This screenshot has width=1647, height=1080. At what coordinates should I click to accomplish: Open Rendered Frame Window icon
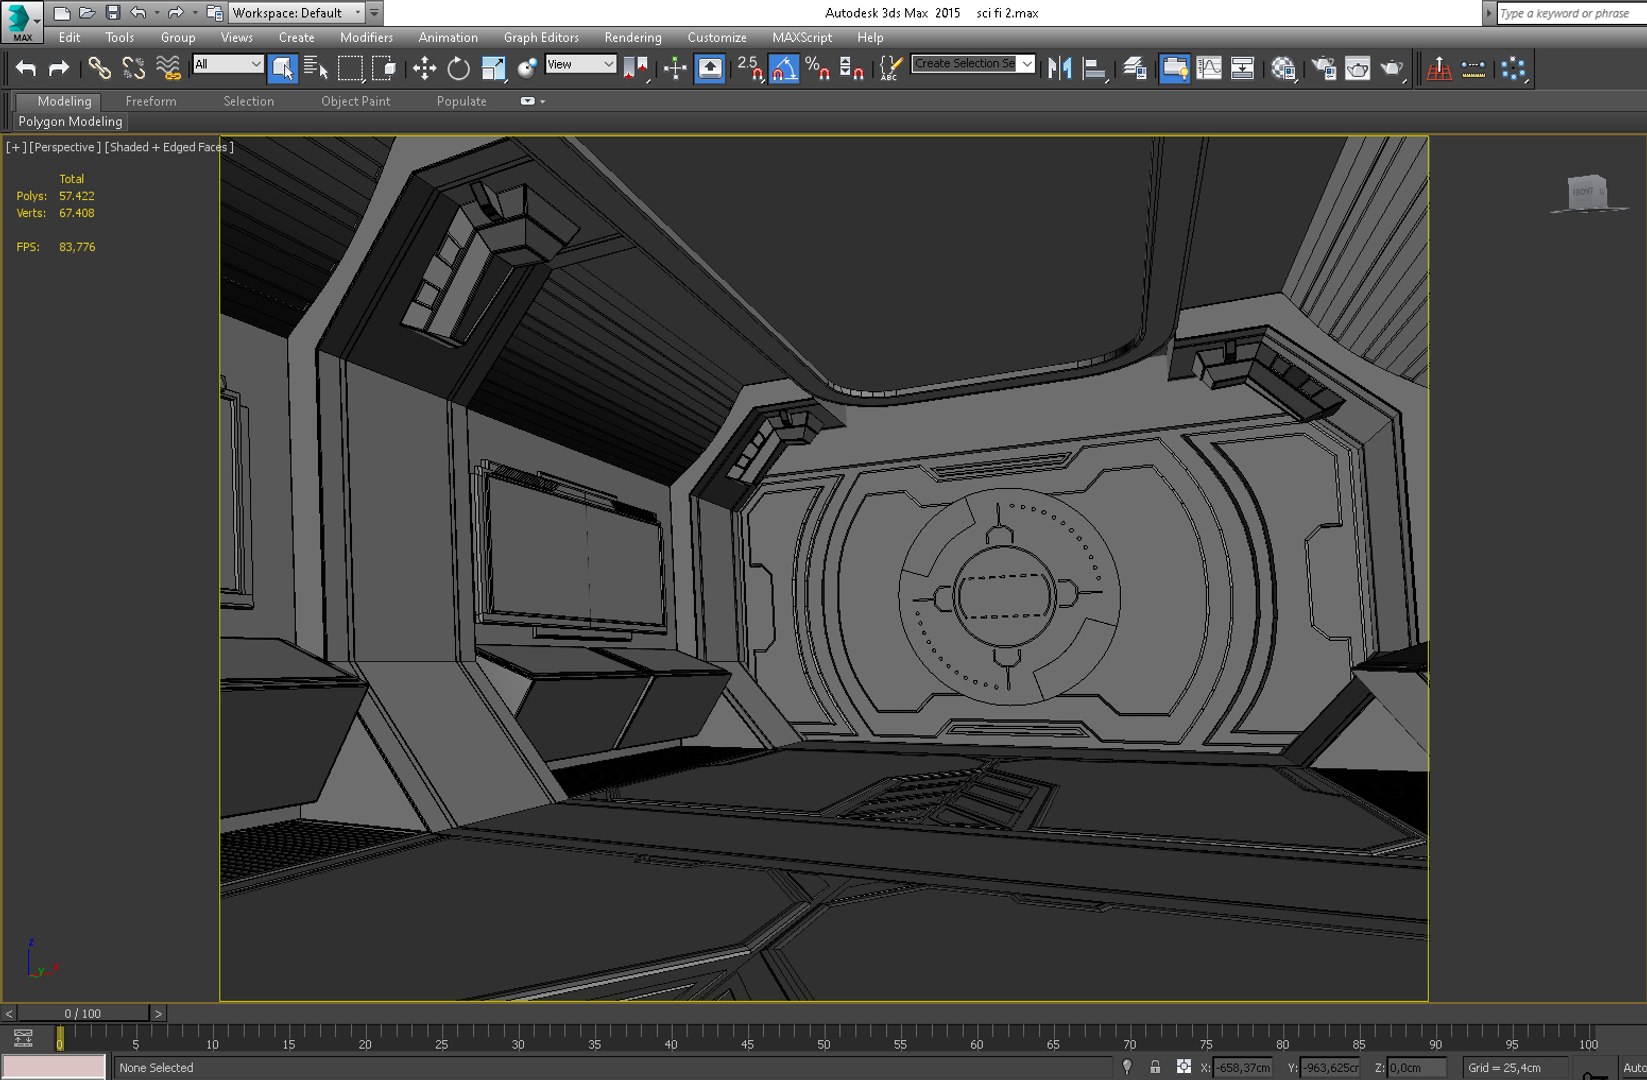pos(1358,68)
